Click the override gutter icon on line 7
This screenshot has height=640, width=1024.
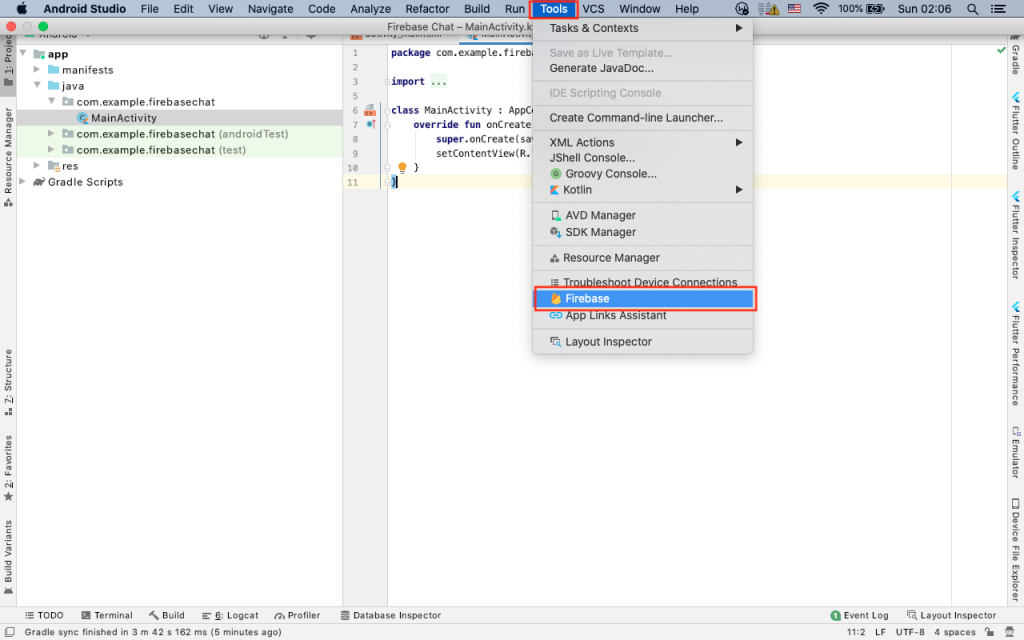370,124
